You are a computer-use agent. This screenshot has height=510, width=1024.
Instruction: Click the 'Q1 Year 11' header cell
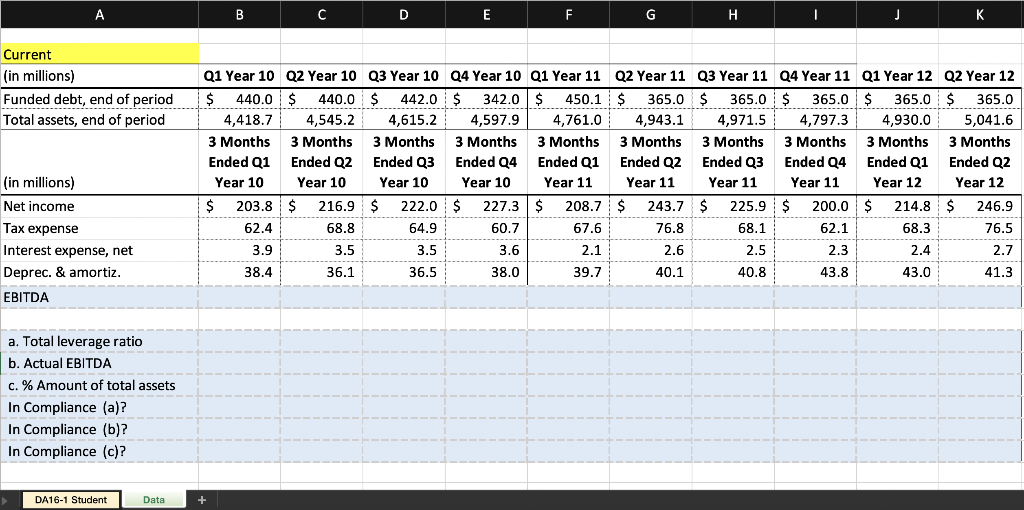[569, 76]
